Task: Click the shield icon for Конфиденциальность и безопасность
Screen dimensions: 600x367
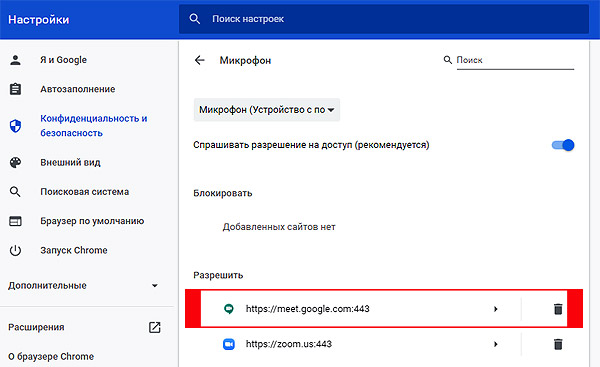Action: (15, 126)
